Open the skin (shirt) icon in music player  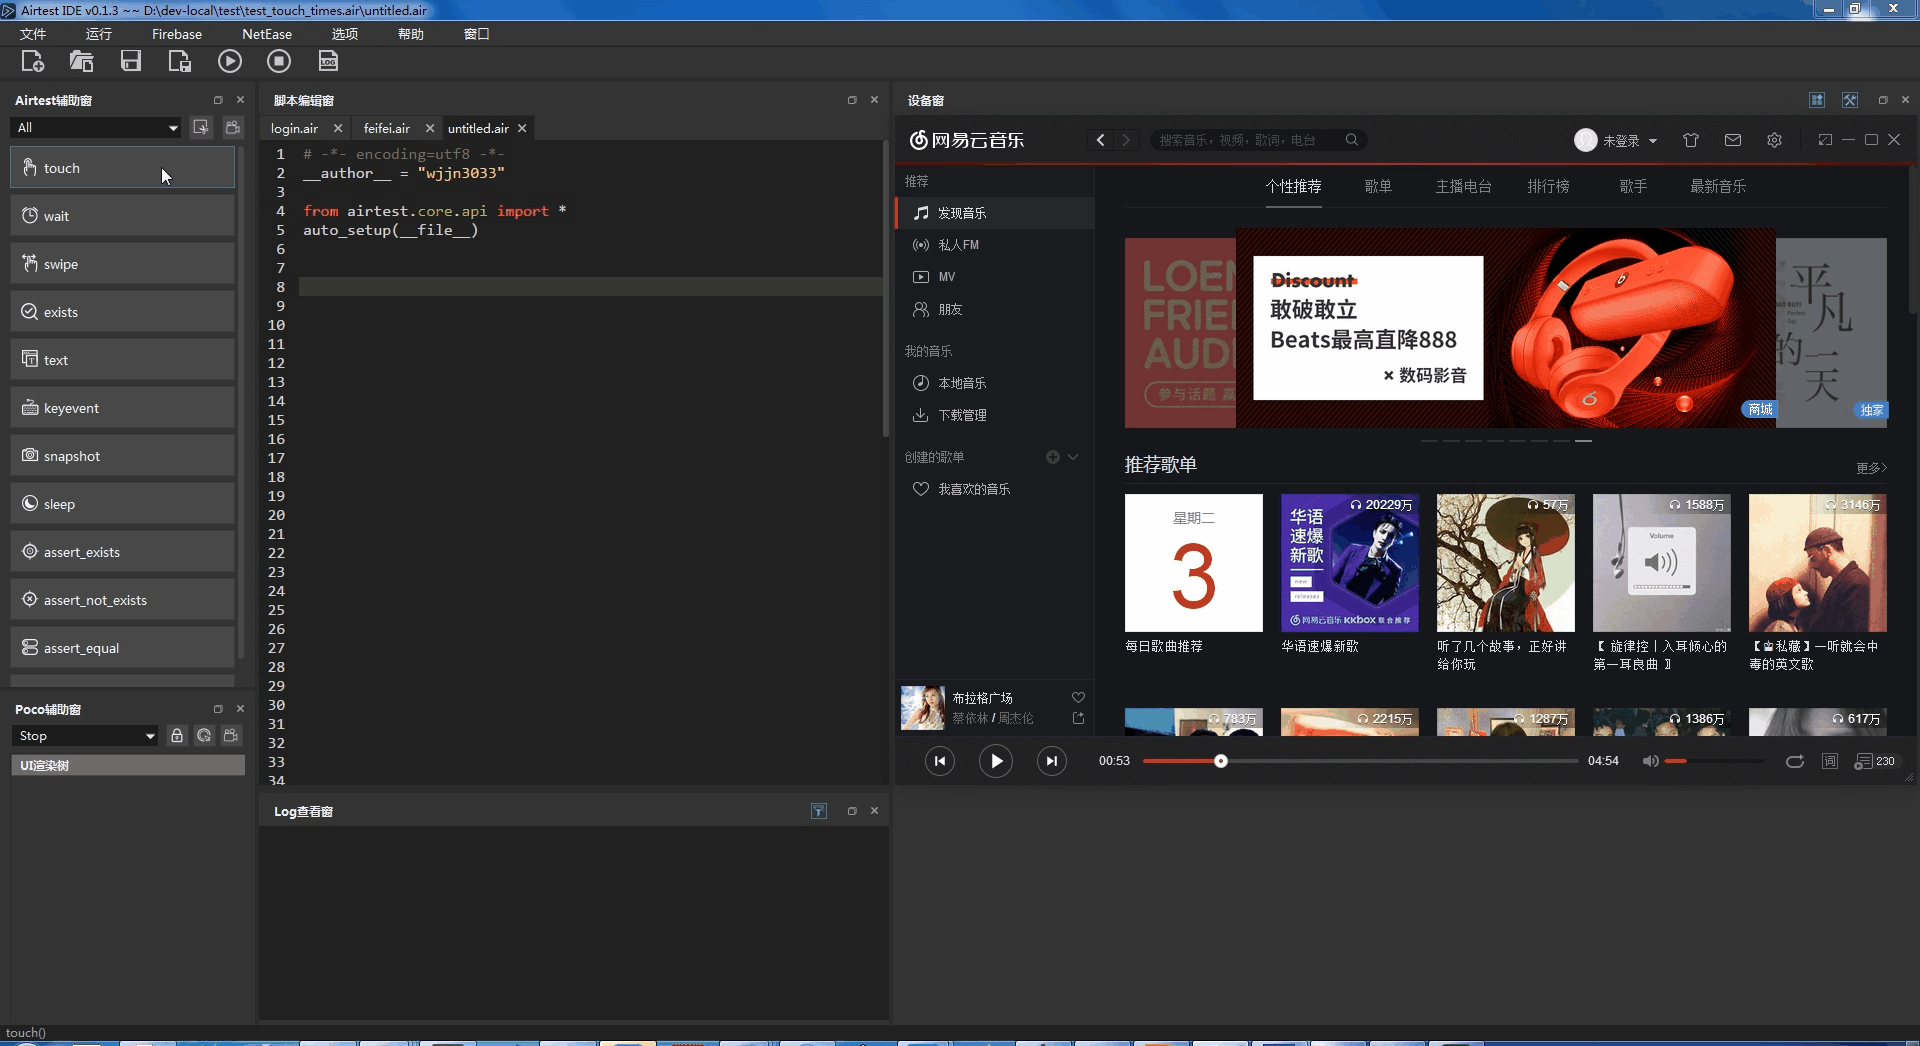[1691, 140]
